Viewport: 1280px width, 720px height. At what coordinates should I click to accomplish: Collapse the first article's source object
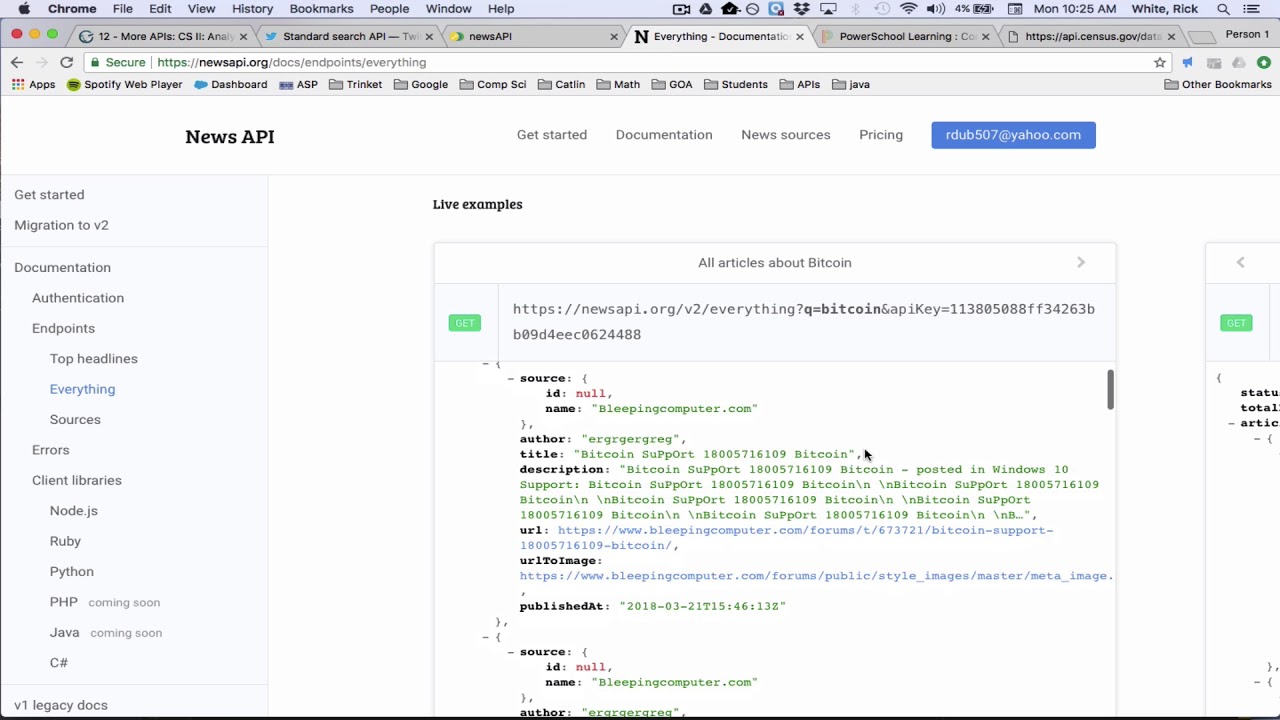tap(510, 378)
